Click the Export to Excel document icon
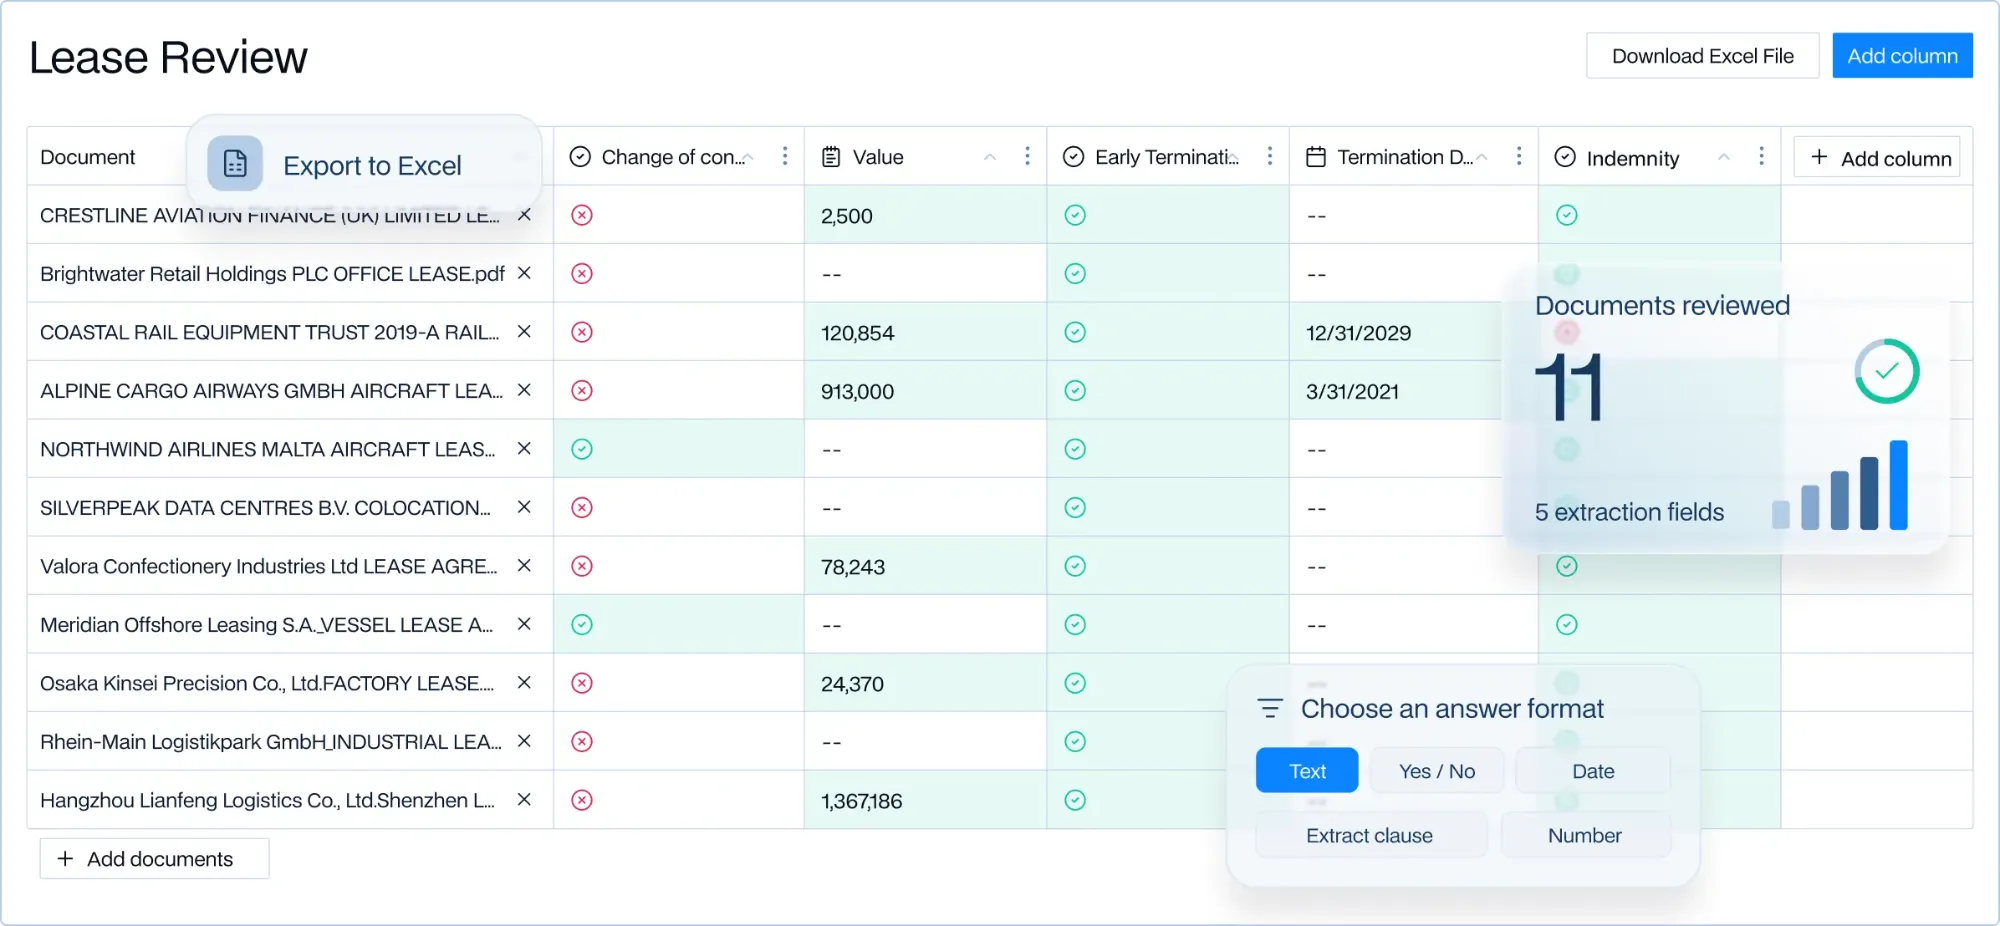Viewport: 2000px width, 926px height. click(x=235, y=163)
